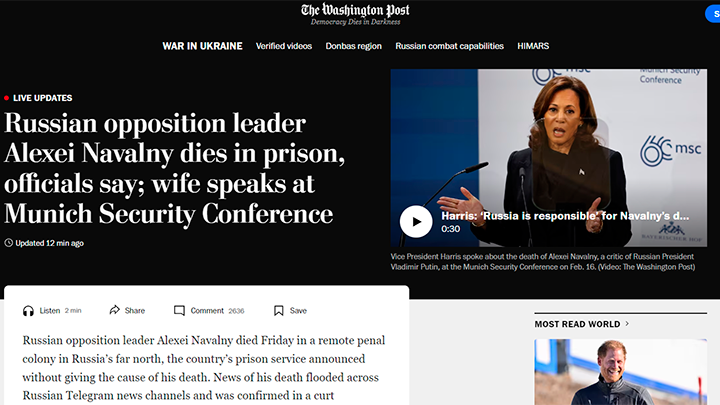Click the Save bookmark icon

point(278,311)
